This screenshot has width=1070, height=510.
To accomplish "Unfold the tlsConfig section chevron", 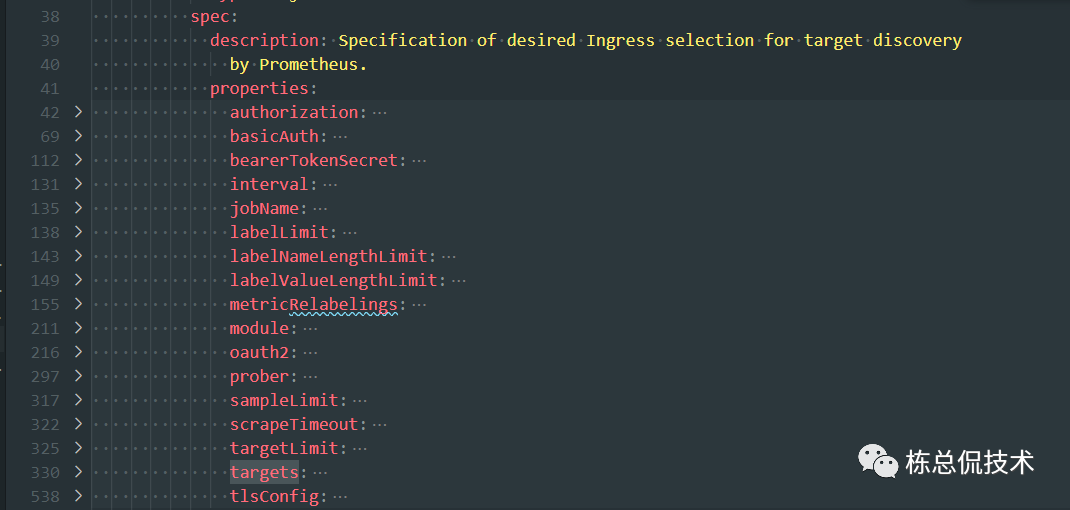I will tap(77, 496).
